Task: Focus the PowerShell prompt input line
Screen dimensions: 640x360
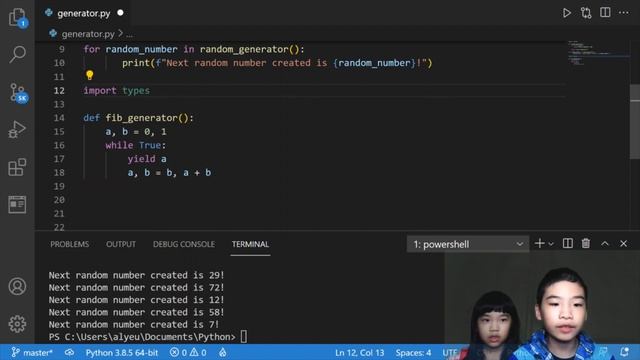Action: coord(148,337)
